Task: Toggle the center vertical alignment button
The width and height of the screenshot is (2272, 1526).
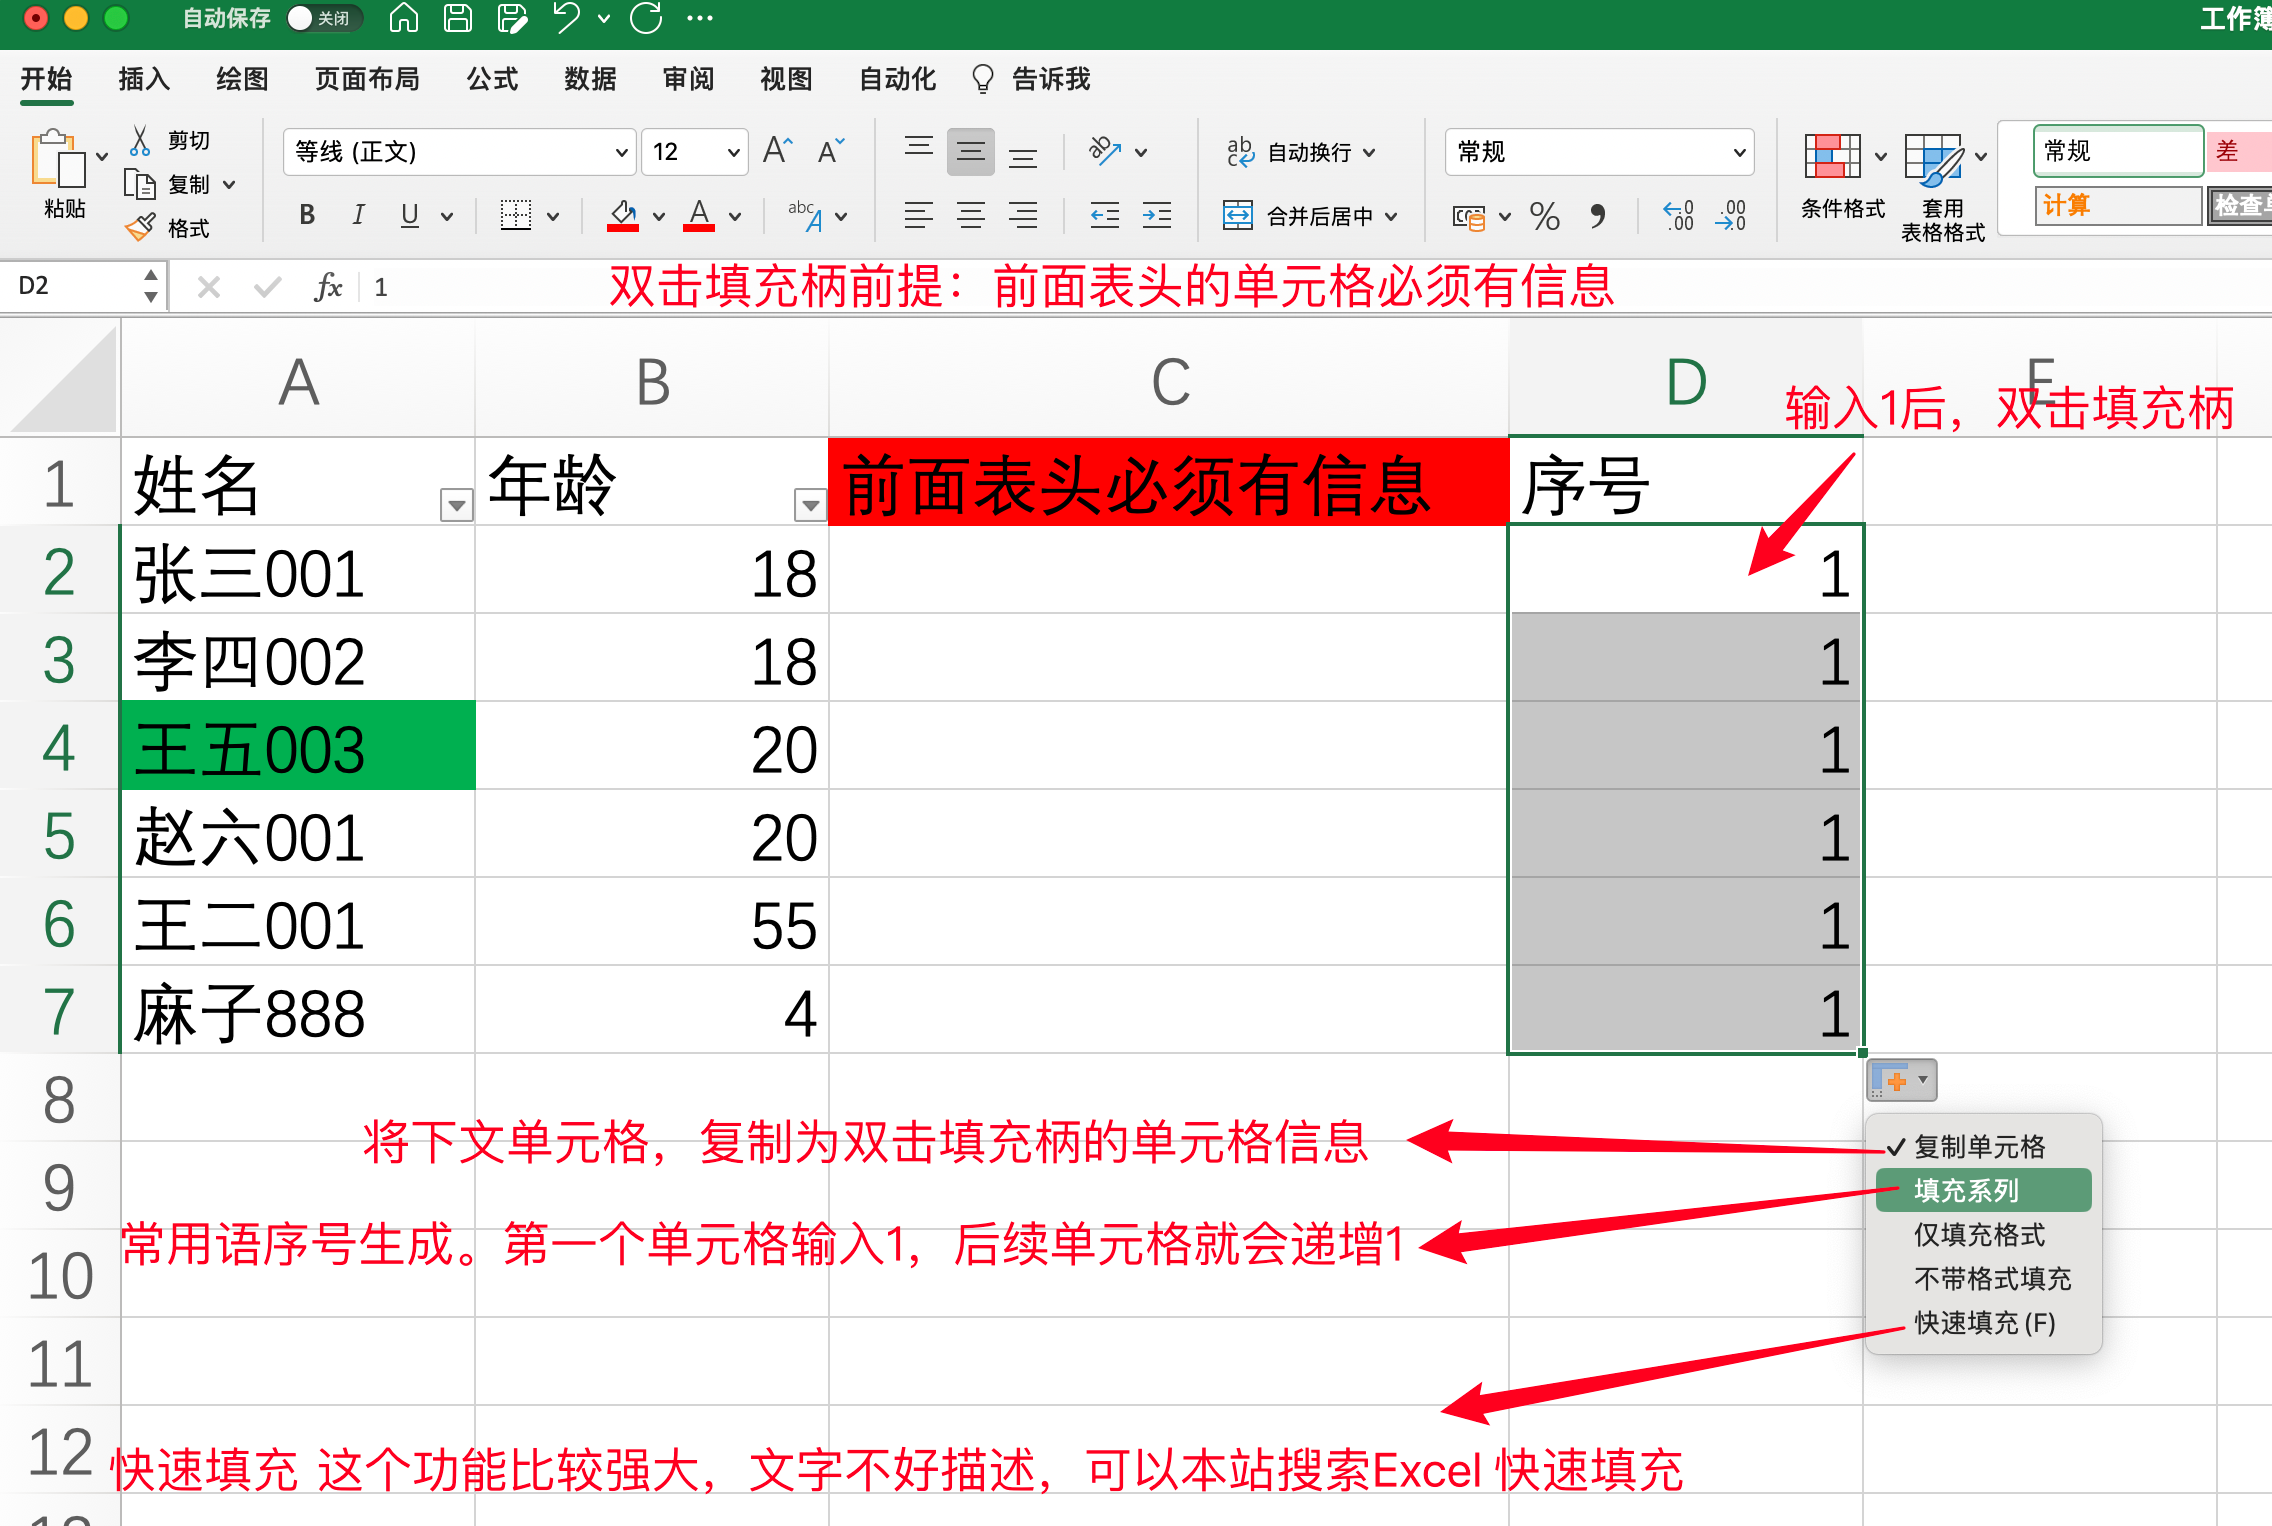Action: click(x=970, y=152)
